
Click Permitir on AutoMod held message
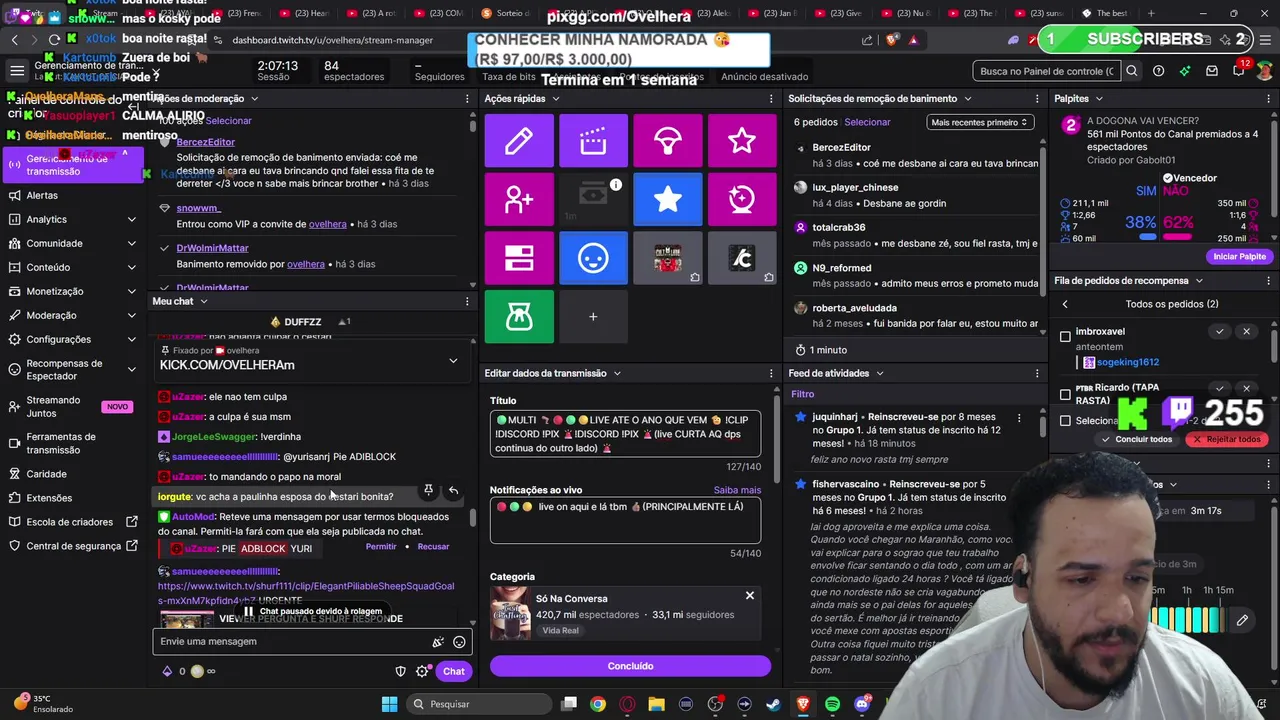point(381,547)
